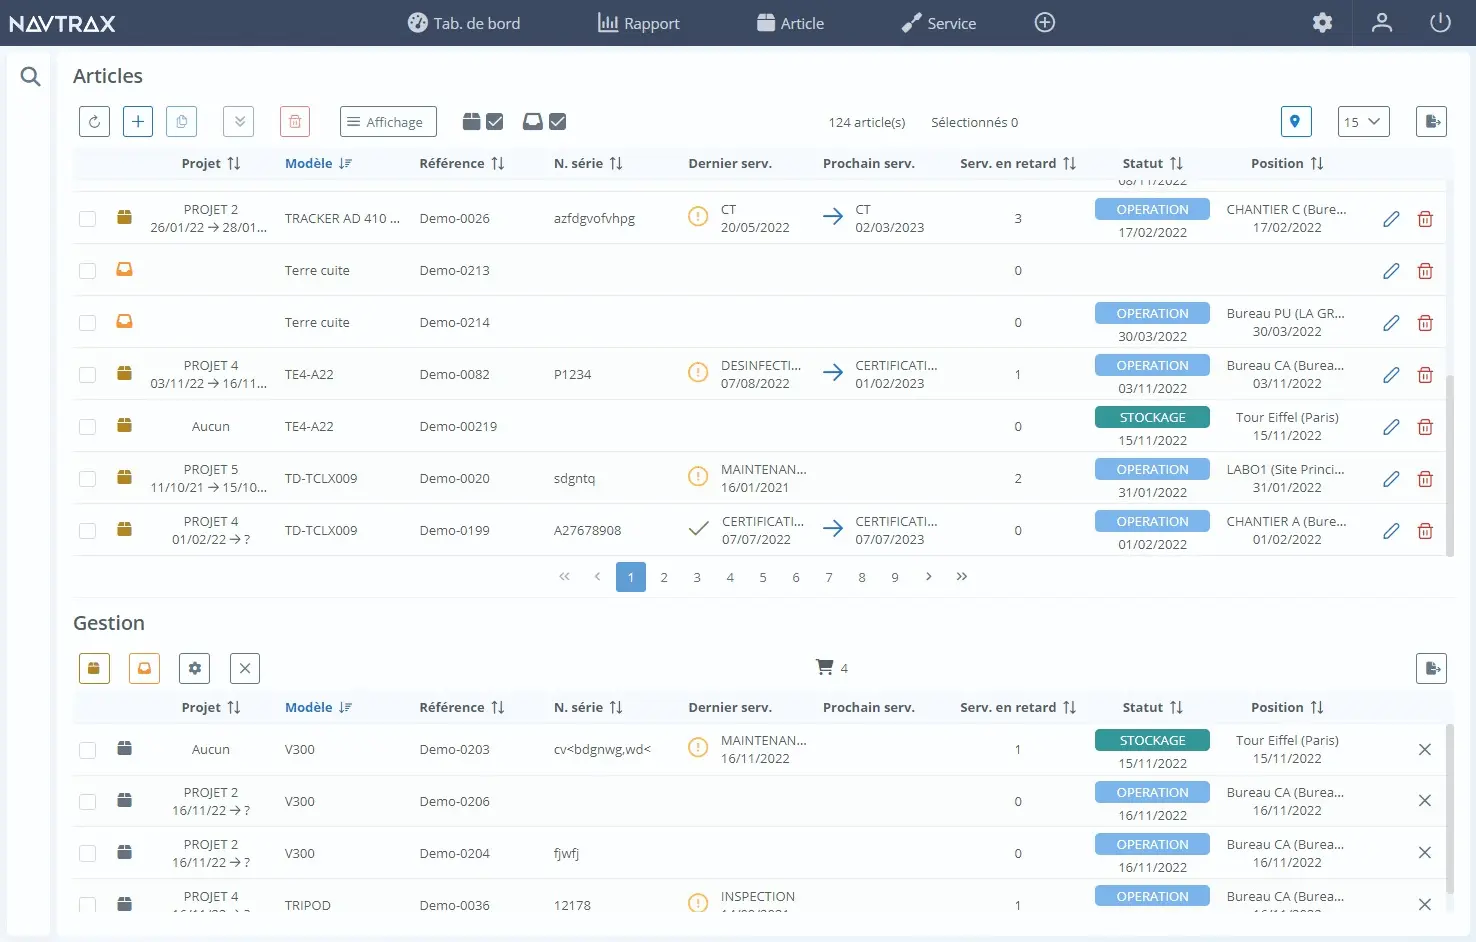Viewport: 1476px width, 942px height.
Task: Delete article Demo-0213 trash icon
Action: (1425, 271)
